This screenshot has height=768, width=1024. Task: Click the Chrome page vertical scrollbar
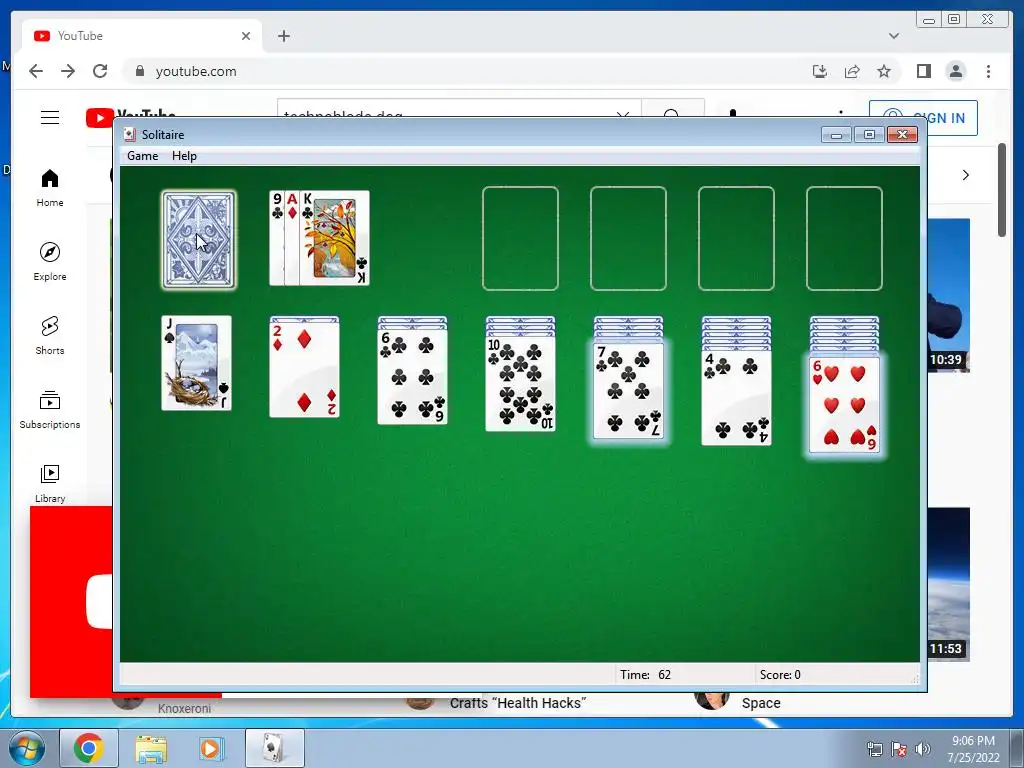tap(1002, 191)
